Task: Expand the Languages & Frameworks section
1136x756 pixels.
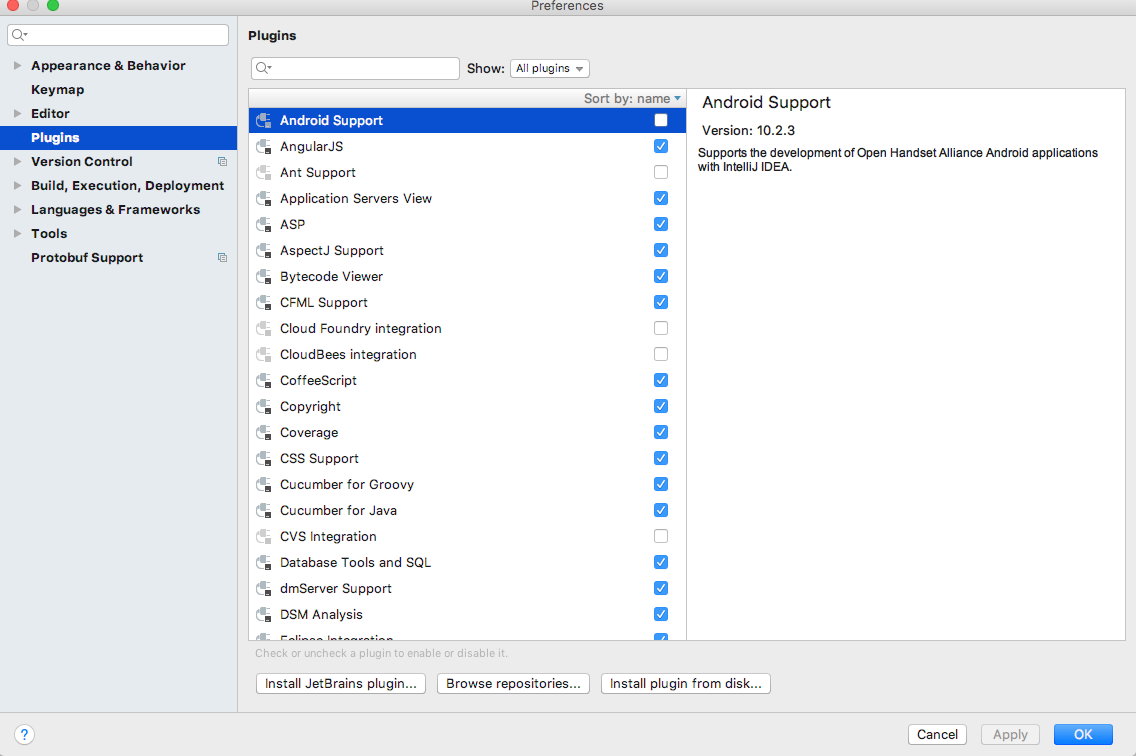Action: coord(17,209)
